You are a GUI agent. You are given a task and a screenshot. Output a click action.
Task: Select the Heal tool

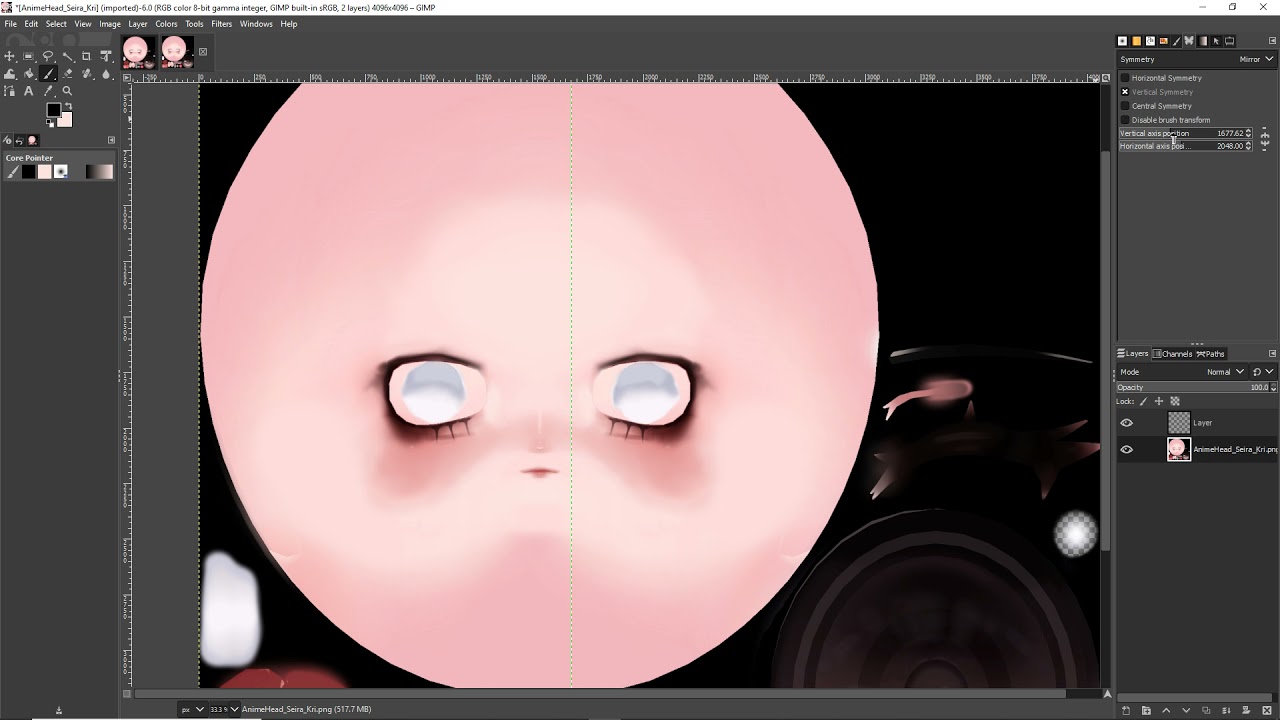[86, 73]
